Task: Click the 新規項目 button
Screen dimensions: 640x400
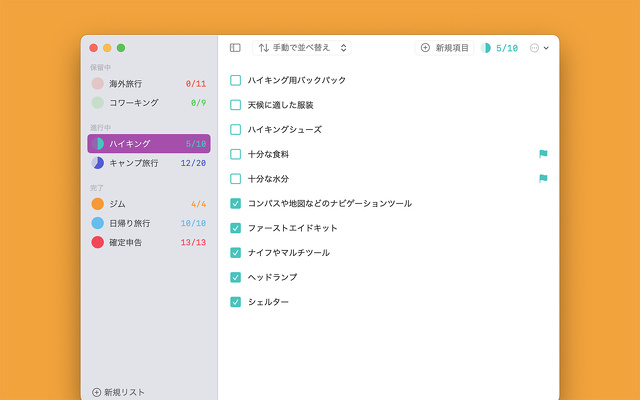Action: tap(444, 47)
